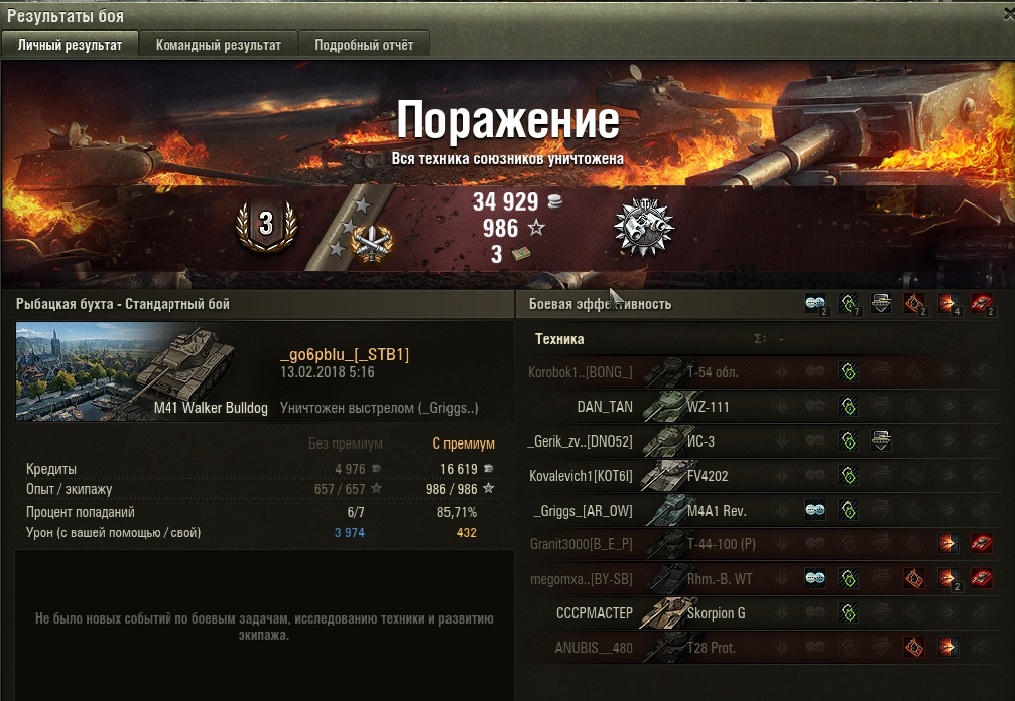Viewport: 1015px width, 701px height.
Task: Click the battle hero medal icon
Action: tap(643, 227)
